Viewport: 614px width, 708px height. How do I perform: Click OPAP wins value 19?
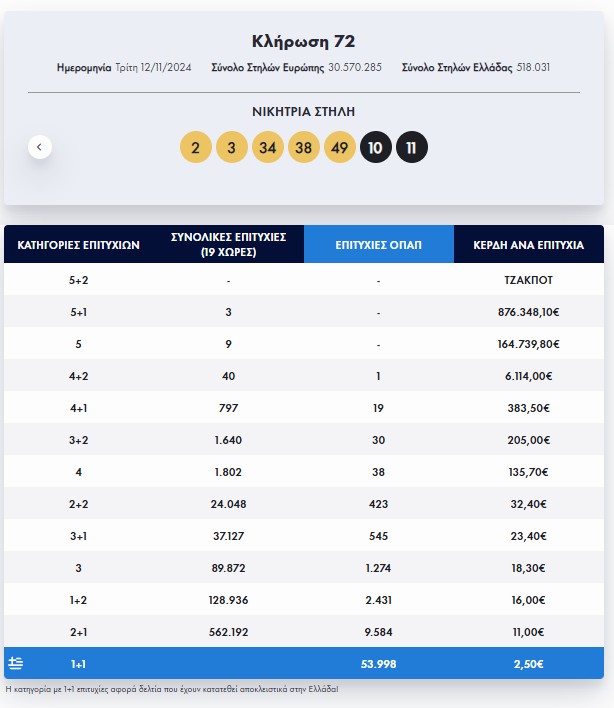tap(378, 408)
